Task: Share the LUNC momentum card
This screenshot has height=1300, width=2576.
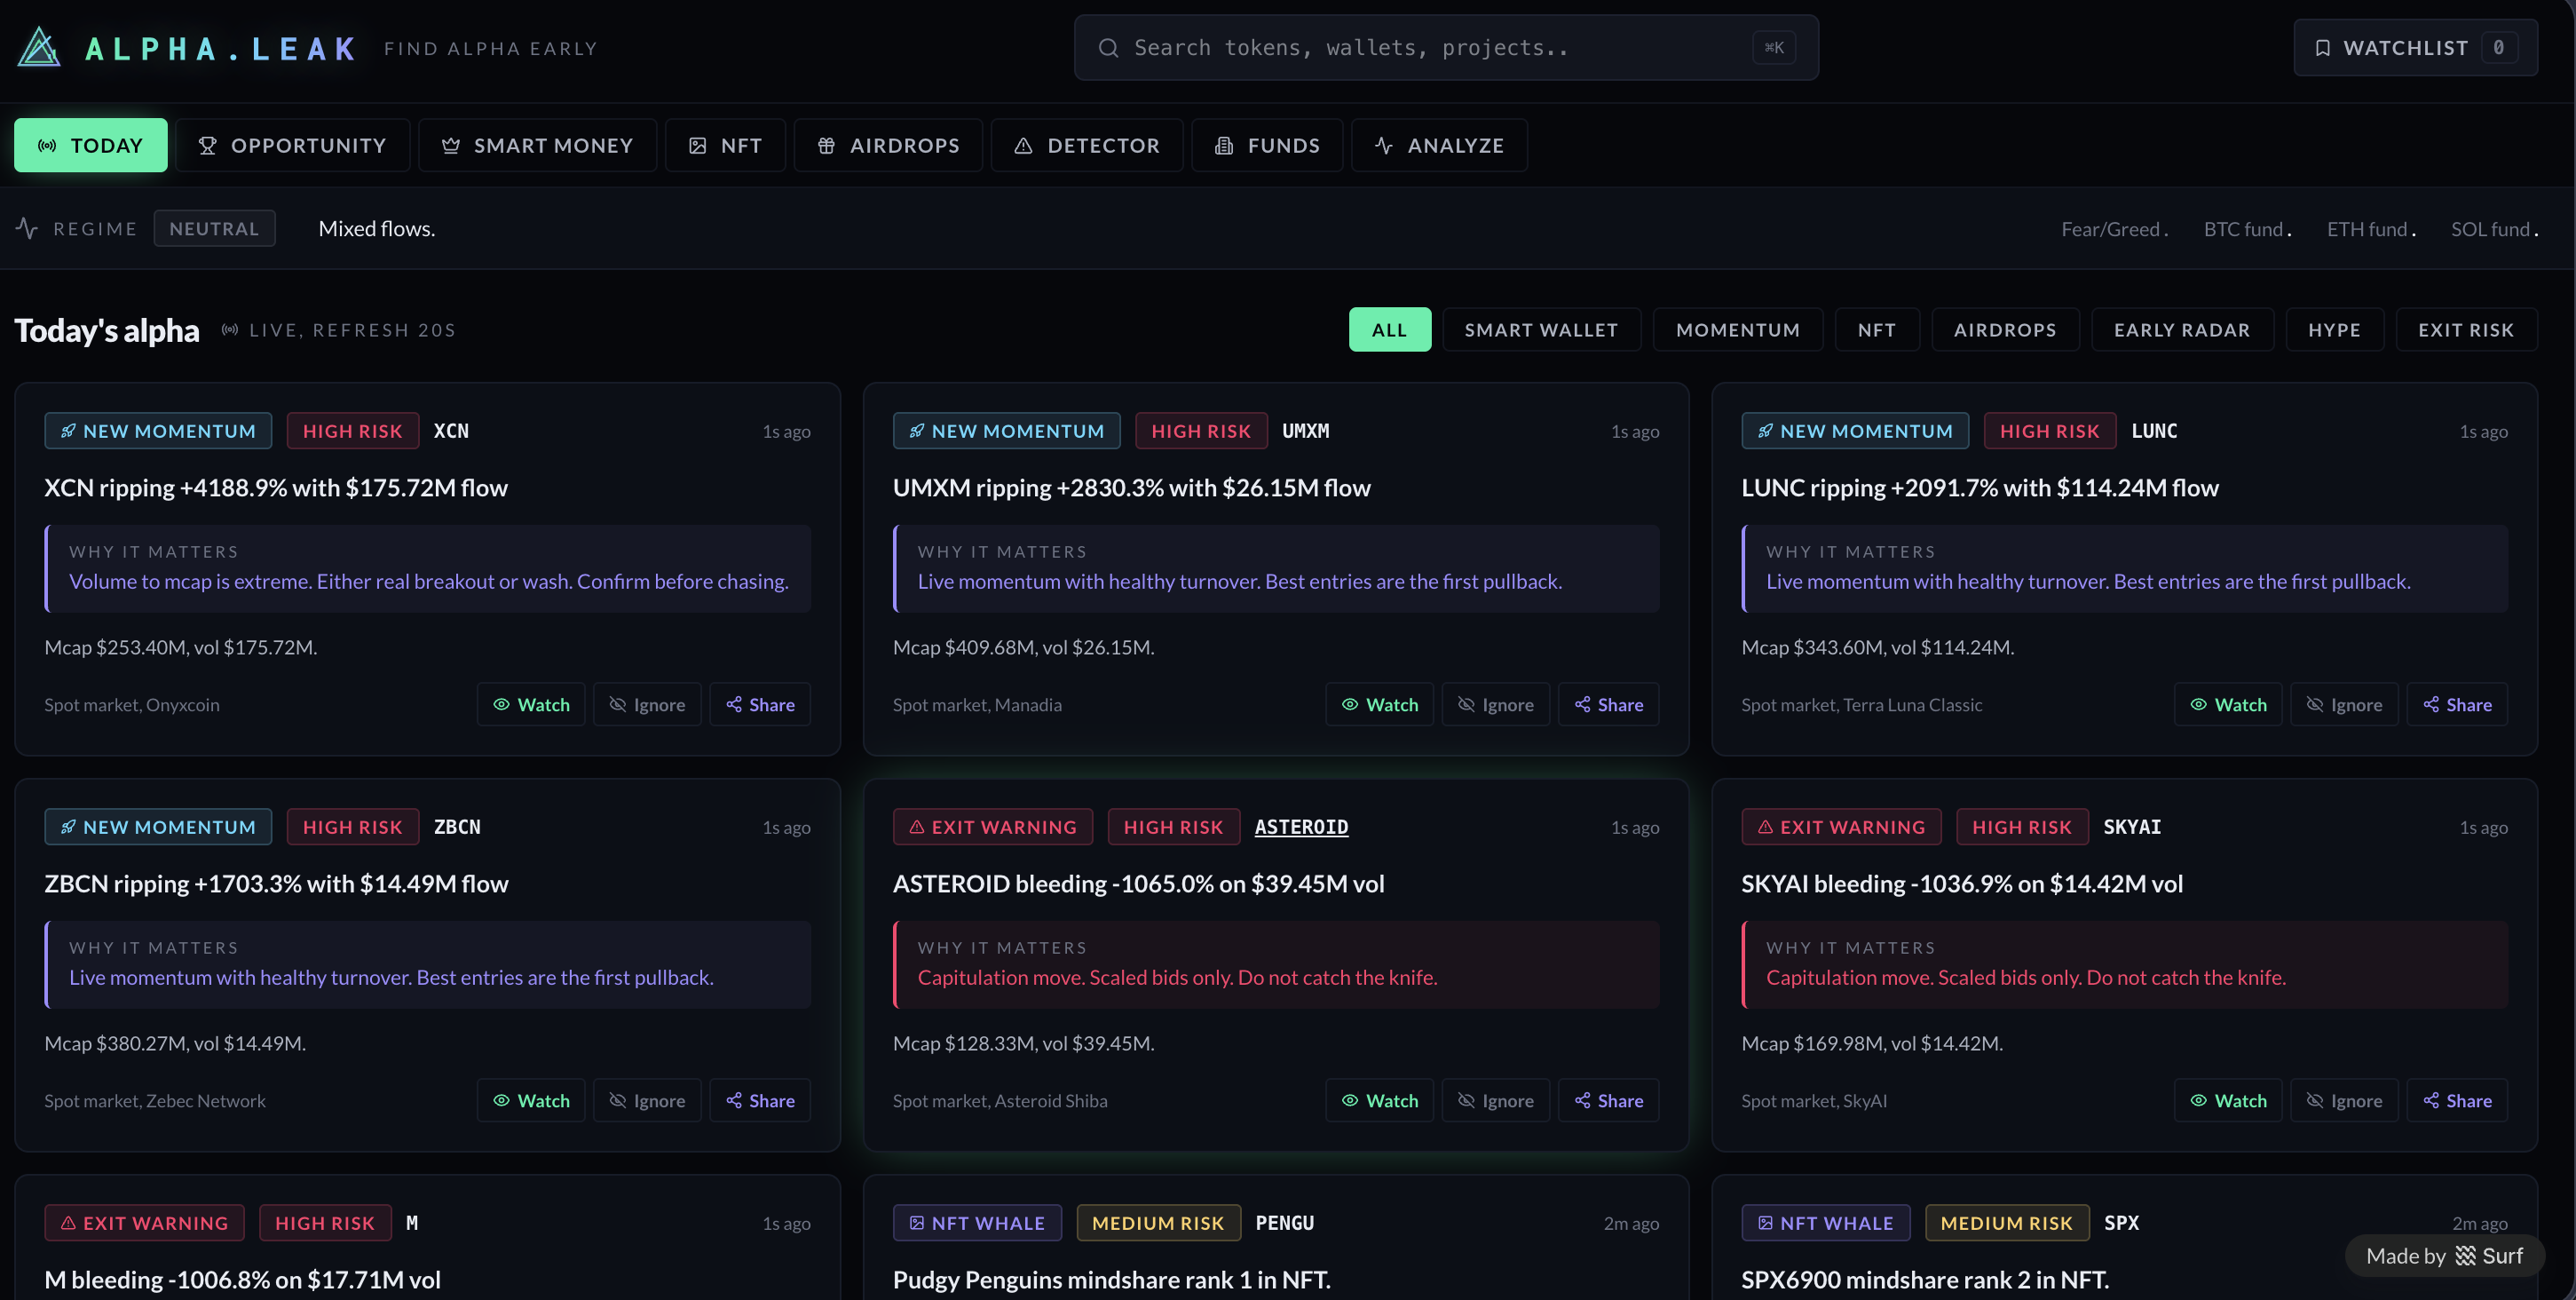Action: click(2456, 705)
